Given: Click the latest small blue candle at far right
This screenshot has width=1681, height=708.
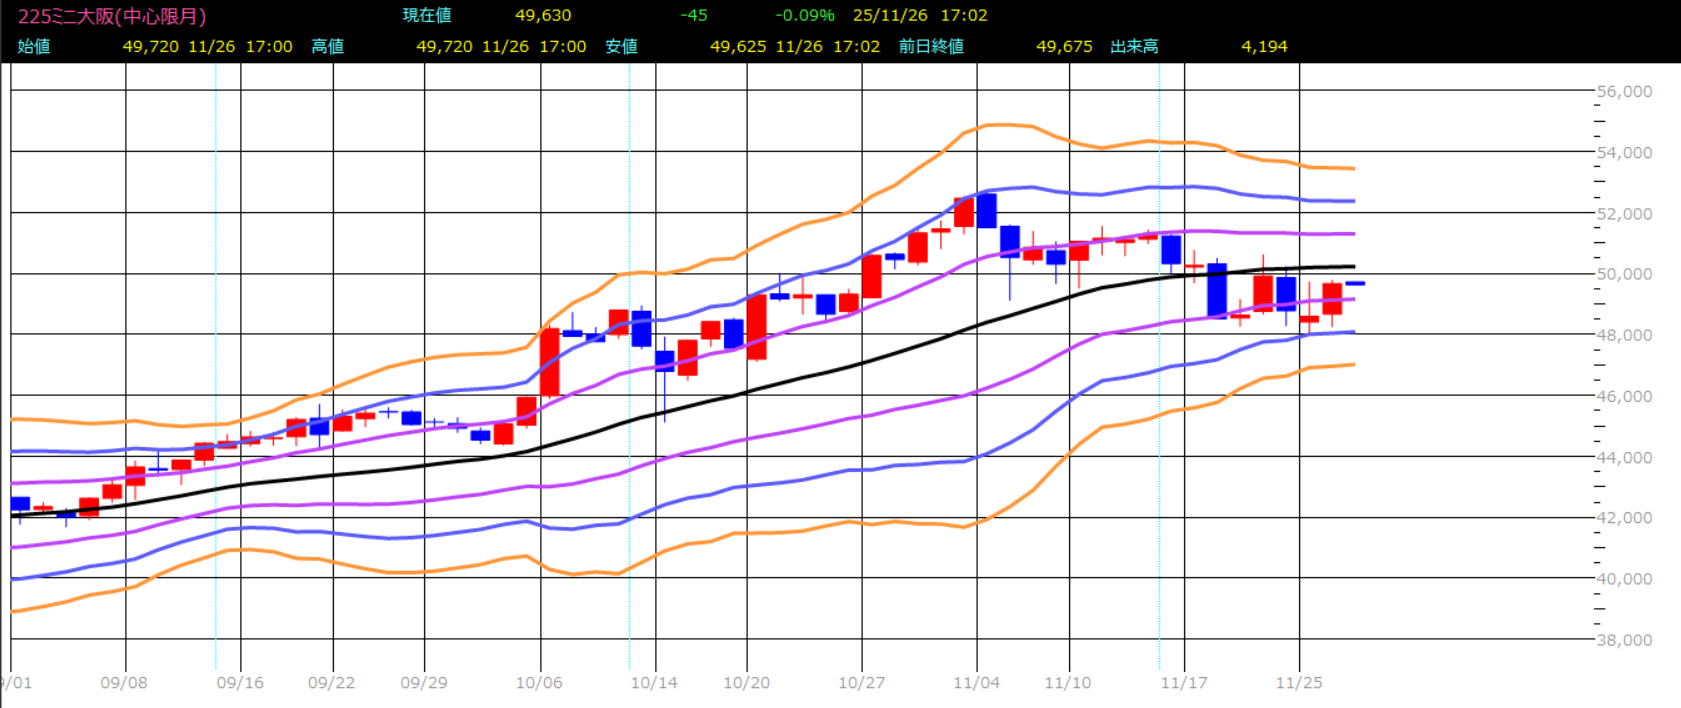Looking at the screenshot, I should click(1355, 284).
